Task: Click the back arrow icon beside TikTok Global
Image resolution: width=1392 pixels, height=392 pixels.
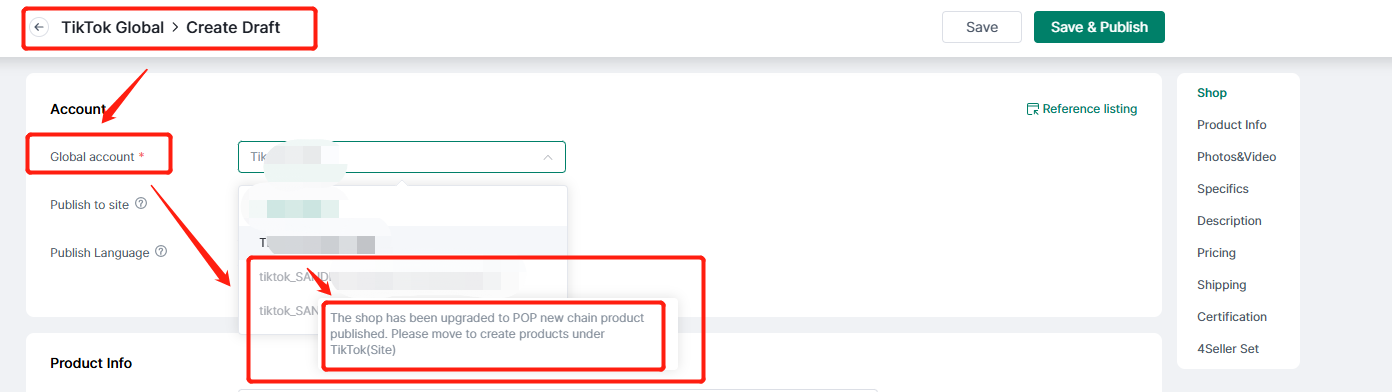Action: point(40,27)
